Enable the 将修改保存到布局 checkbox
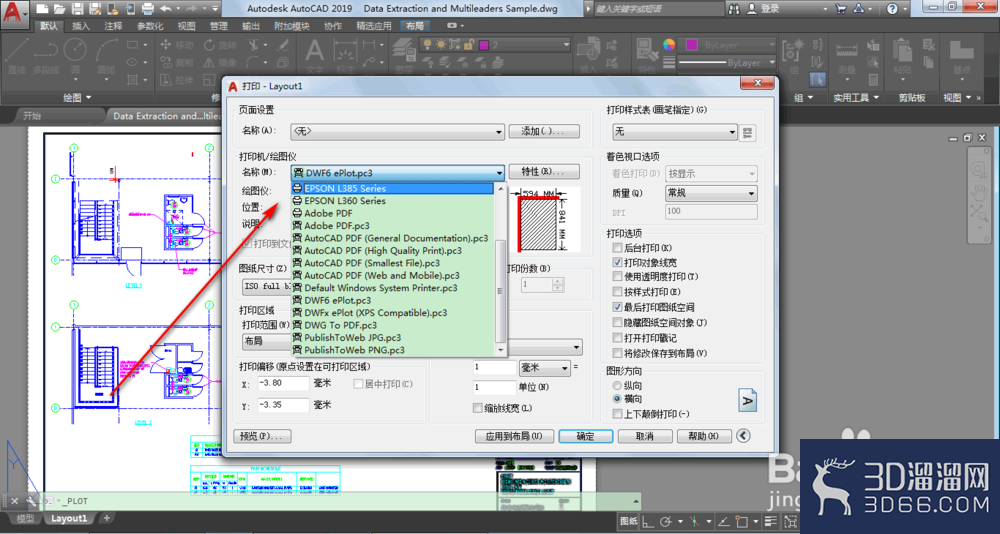Image resolution: width=1000 pixels, height=534 pixels. coord(617,353)
